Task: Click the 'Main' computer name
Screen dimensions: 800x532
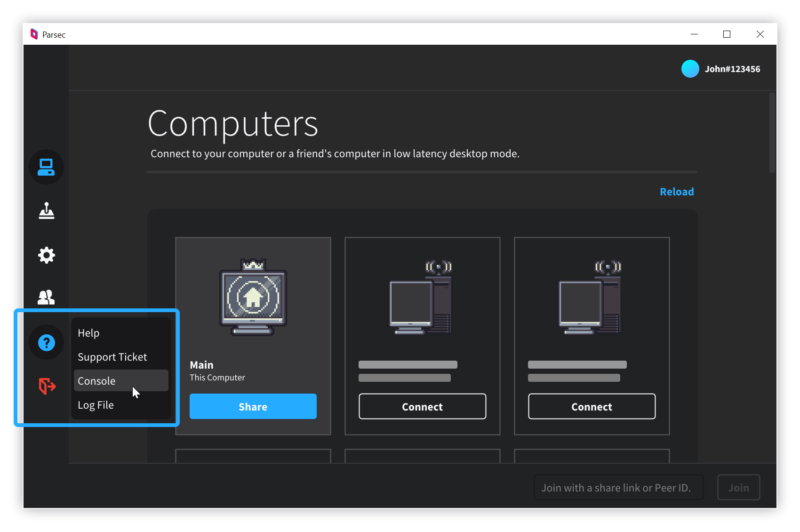Action: pyautogui.click(x=202, y=365)
